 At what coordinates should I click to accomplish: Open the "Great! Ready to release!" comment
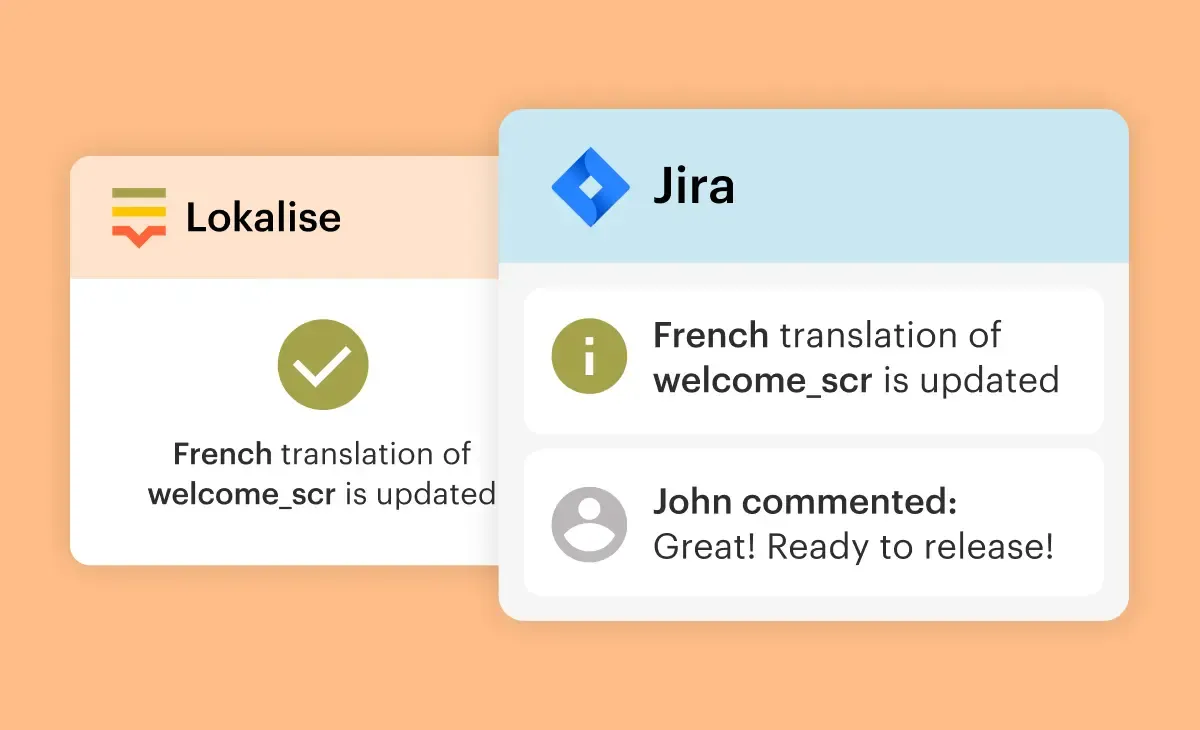coord(852,547)
